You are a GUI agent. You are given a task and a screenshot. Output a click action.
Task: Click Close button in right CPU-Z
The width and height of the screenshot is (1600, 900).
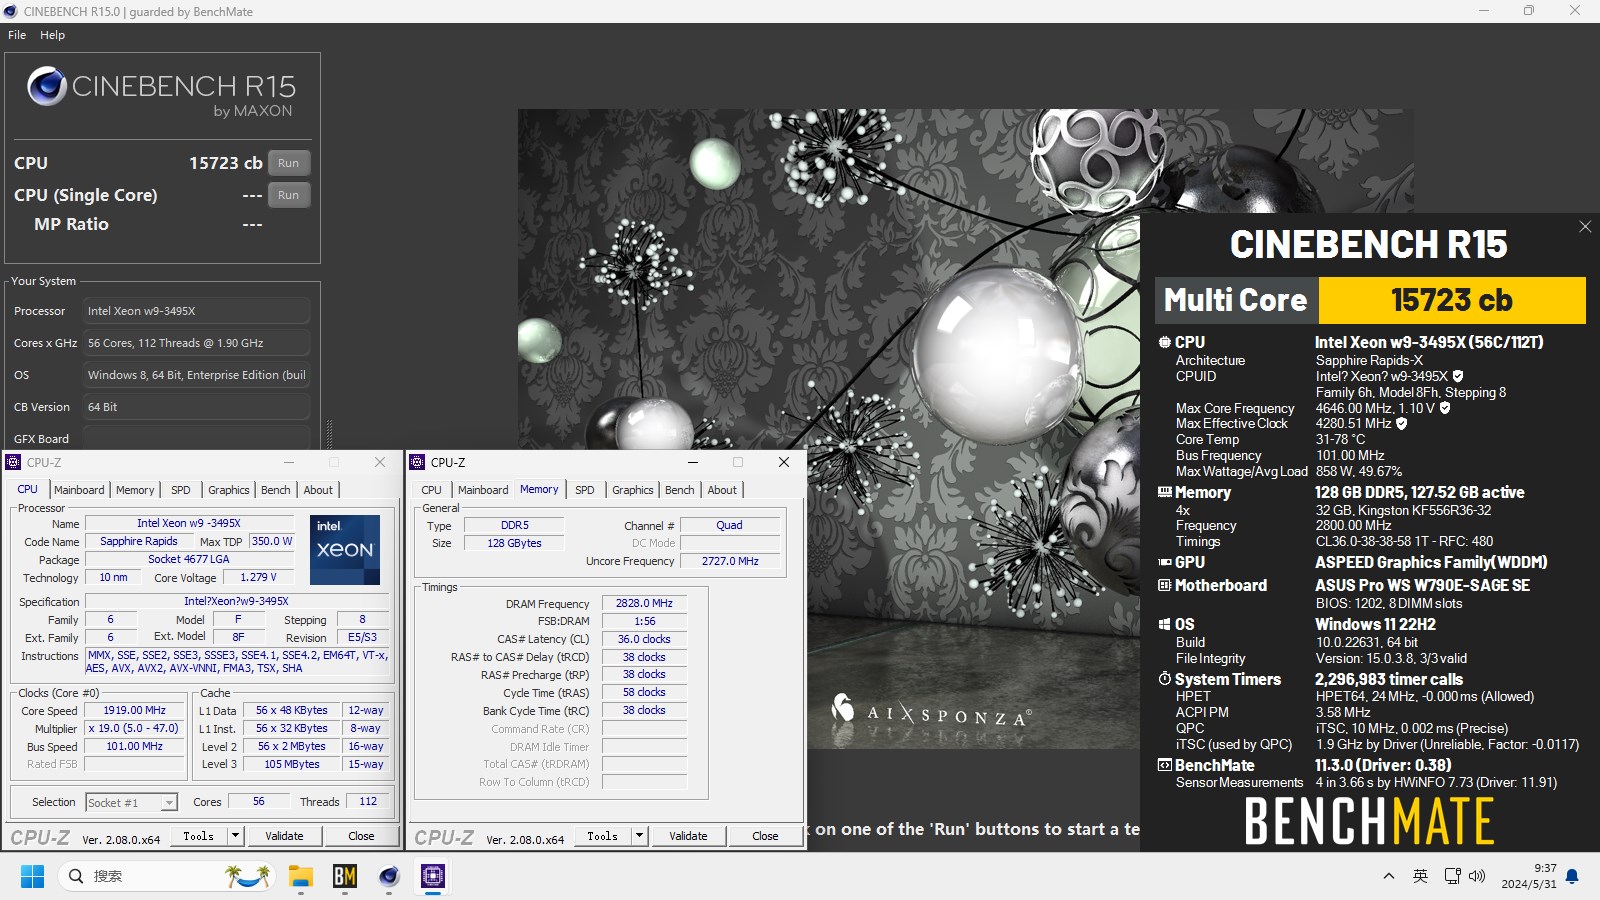tap(765, 836)
